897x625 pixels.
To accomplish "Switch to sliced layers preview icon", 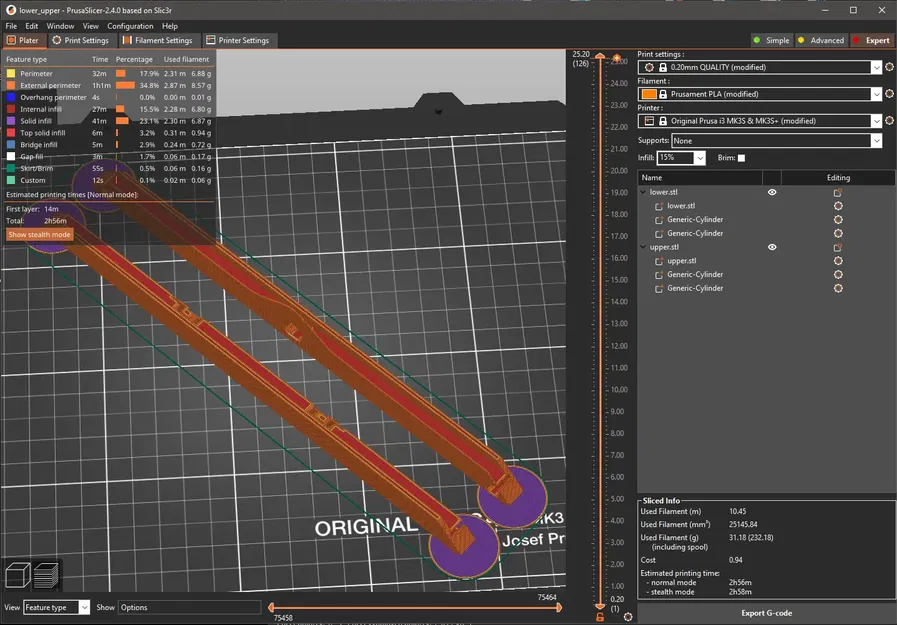I will click(46, 575).
